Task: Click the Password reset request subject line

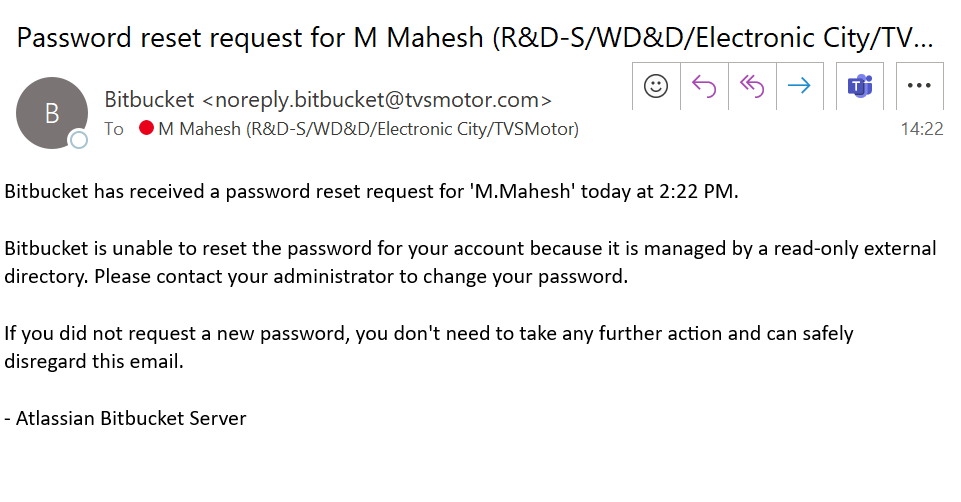Action: [x=474, y=38]
